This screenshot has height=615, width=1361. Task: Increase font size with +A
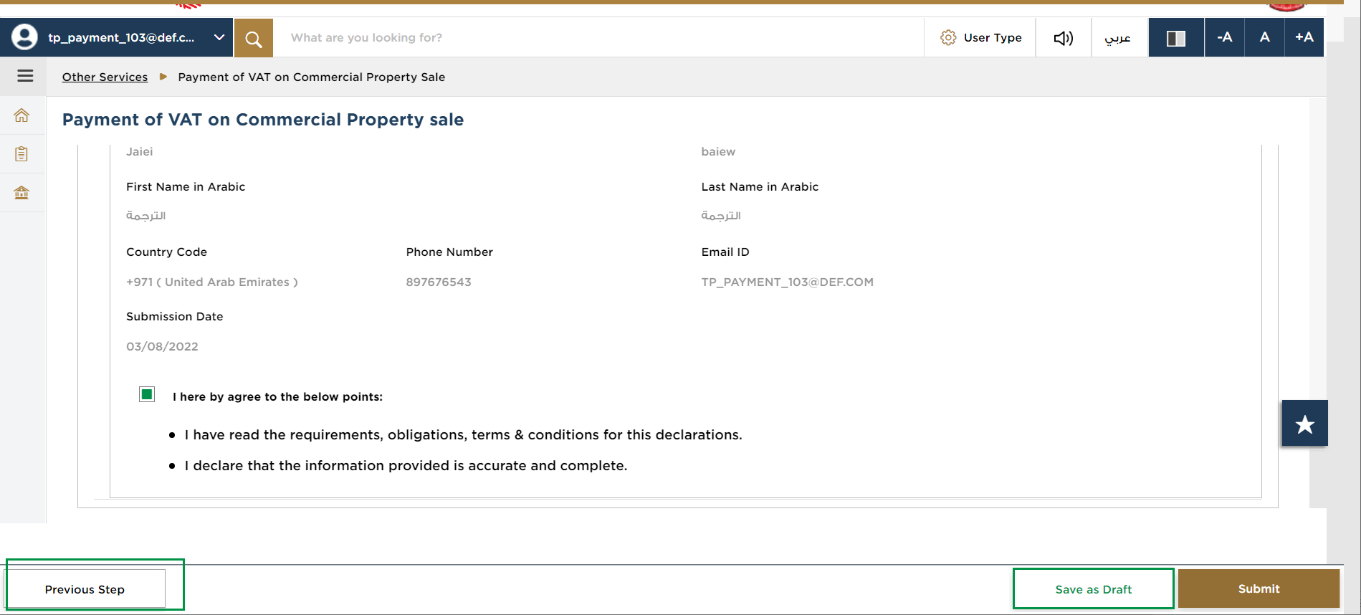point(1304,38)
